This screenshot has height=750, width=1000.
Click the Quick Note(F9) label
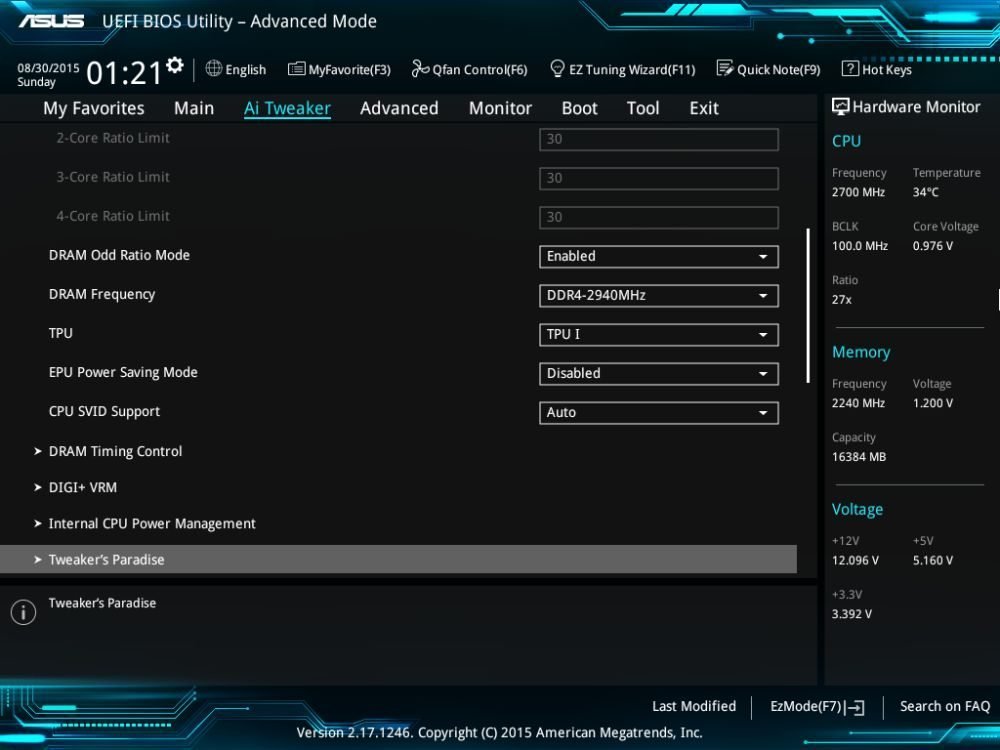779,70
